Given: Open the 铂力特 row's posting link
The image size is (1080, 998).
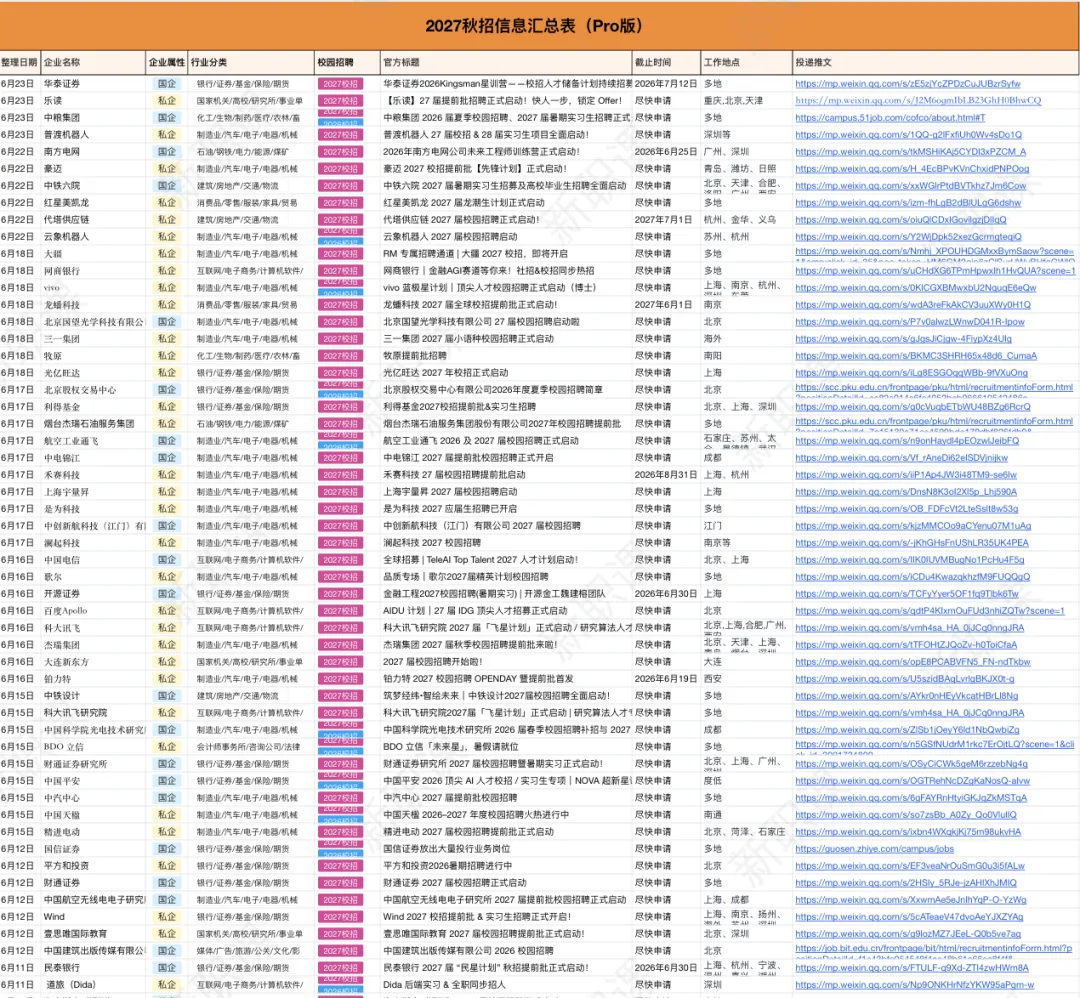Looking at the screenshot, I should 904,679.
